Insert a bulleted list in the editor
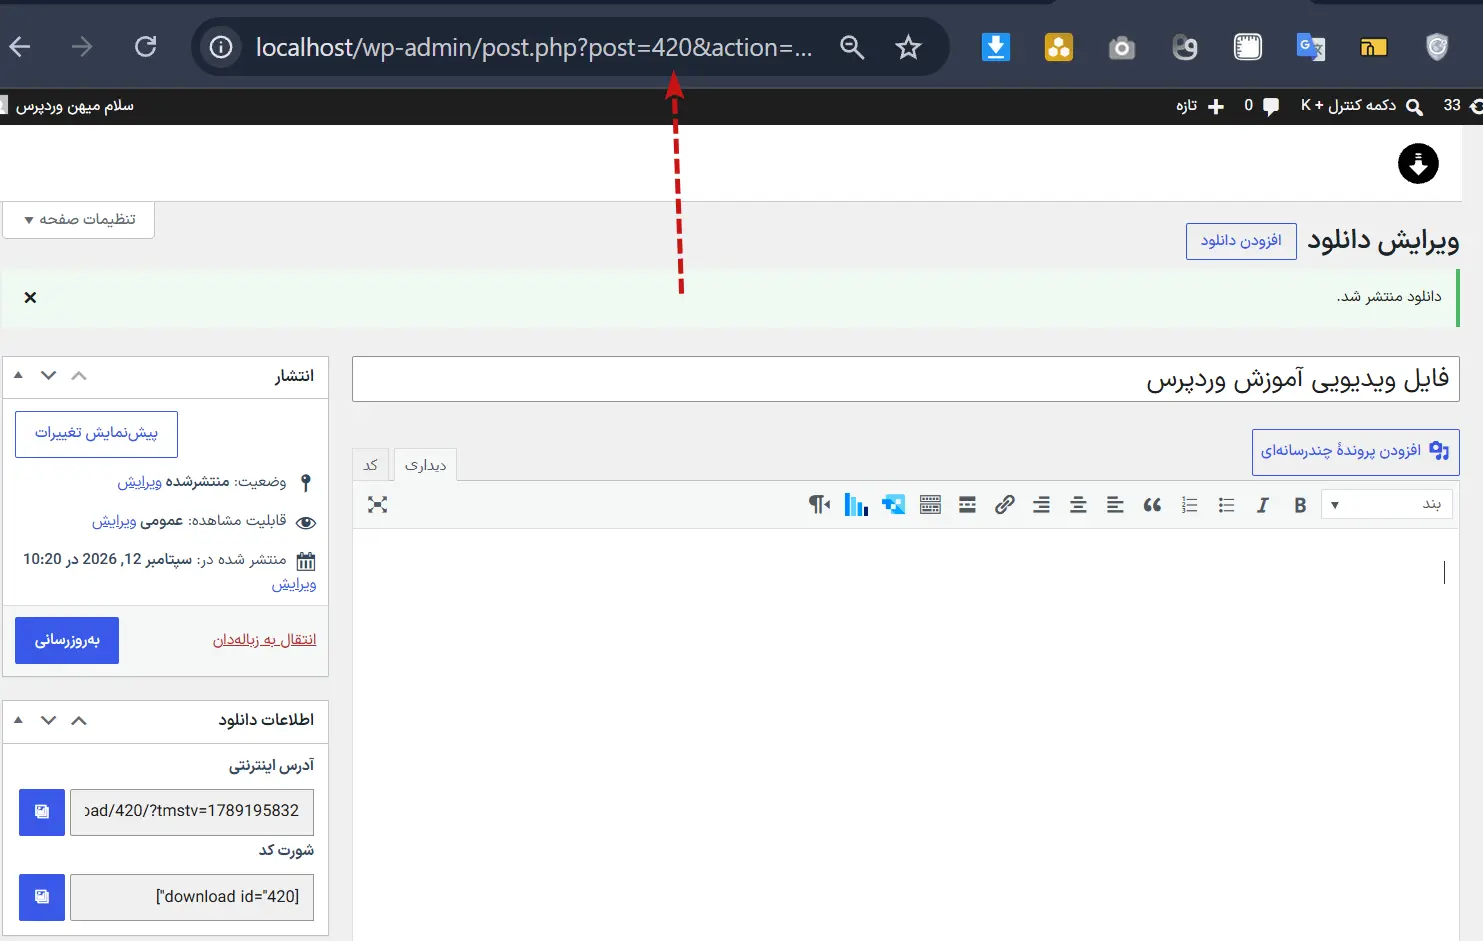 click(1226, 505)
